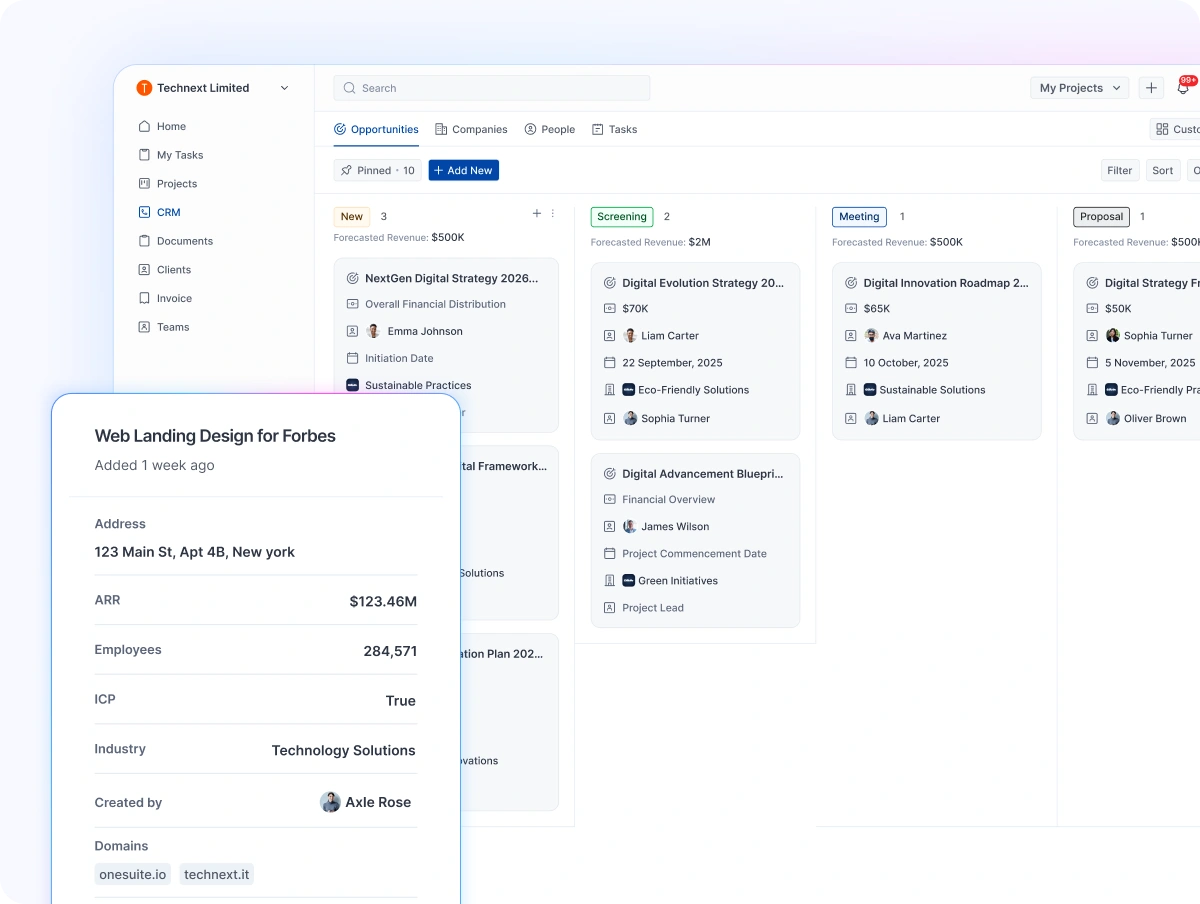Click the Add New button
1200x904 pixels.
point(464,171)
